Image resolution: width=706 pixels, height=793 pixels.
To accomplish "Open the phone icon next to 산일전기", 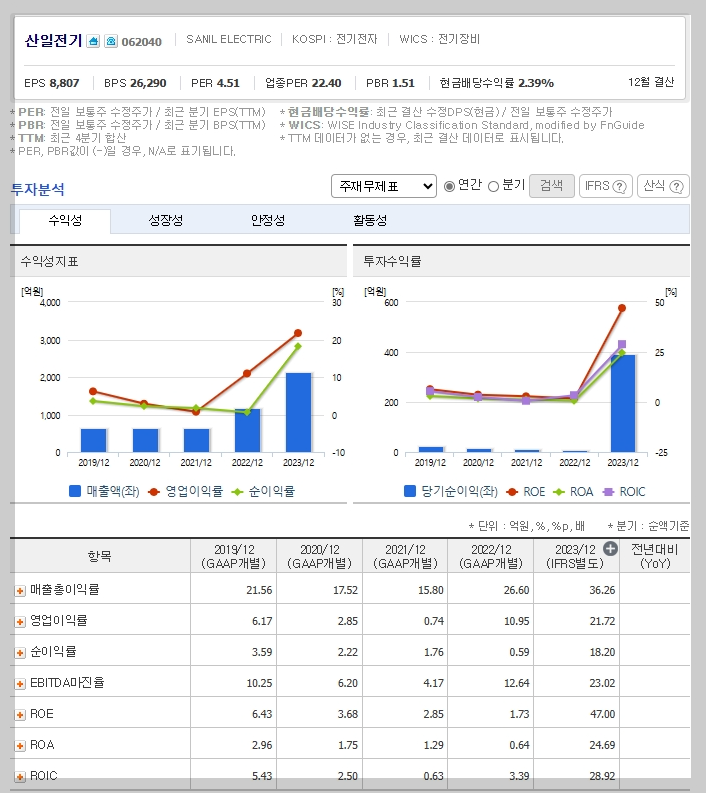I will pyautogui.click(x=111, y=41).
